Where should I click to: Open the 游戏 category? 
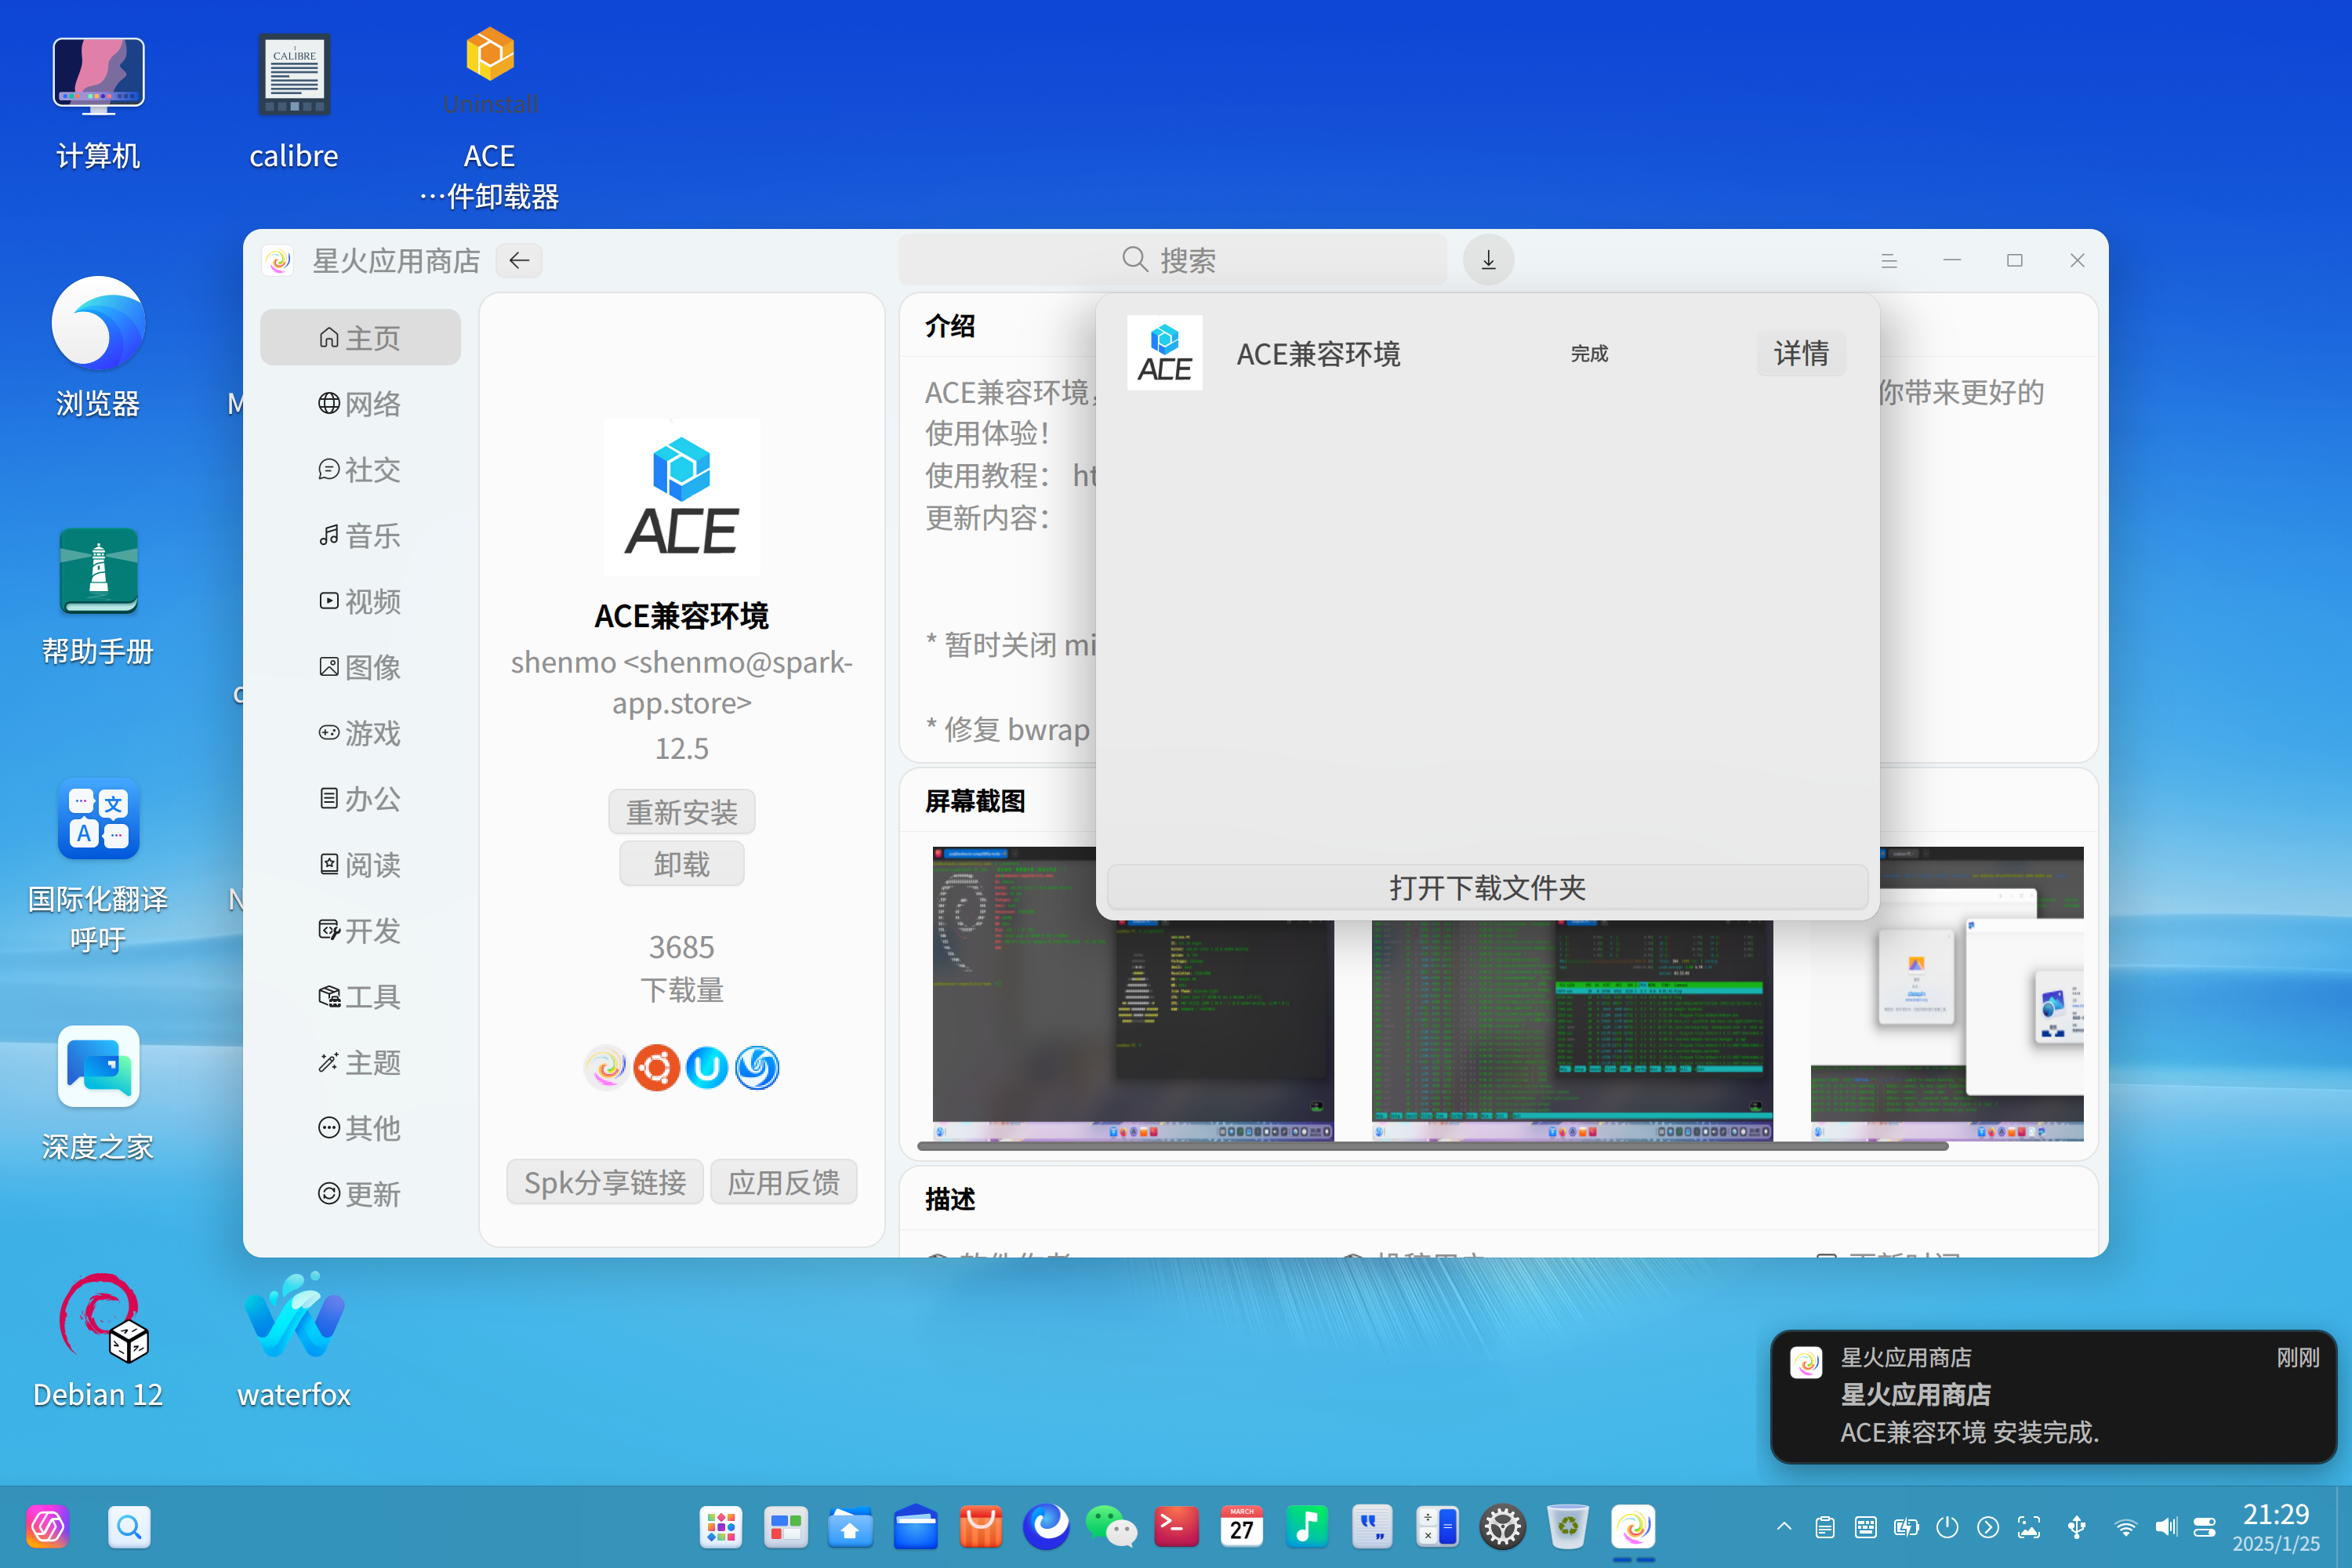(x=360, y=733)
